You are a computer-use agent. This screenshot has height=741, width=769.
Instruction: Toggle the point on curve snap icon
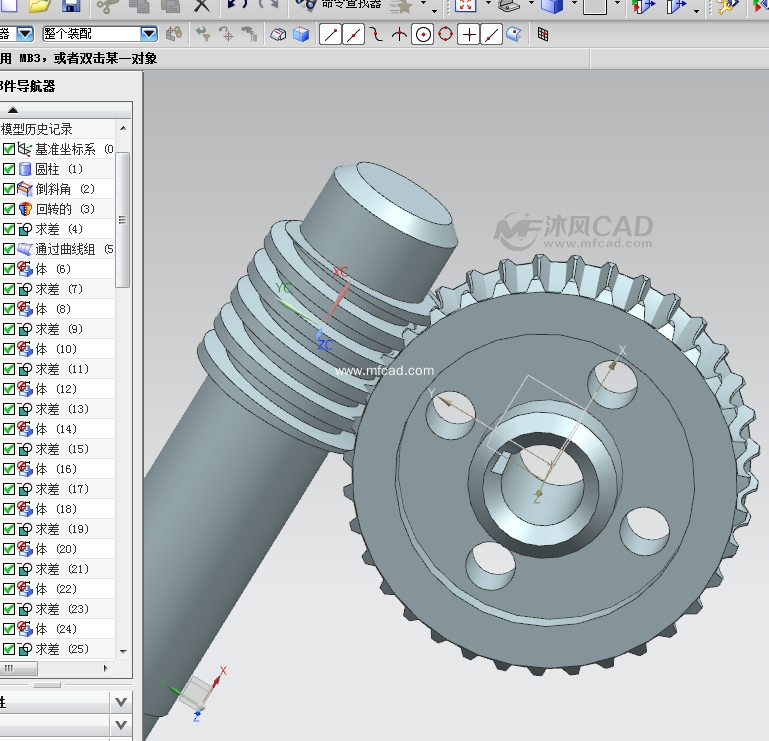pos(491,34)
